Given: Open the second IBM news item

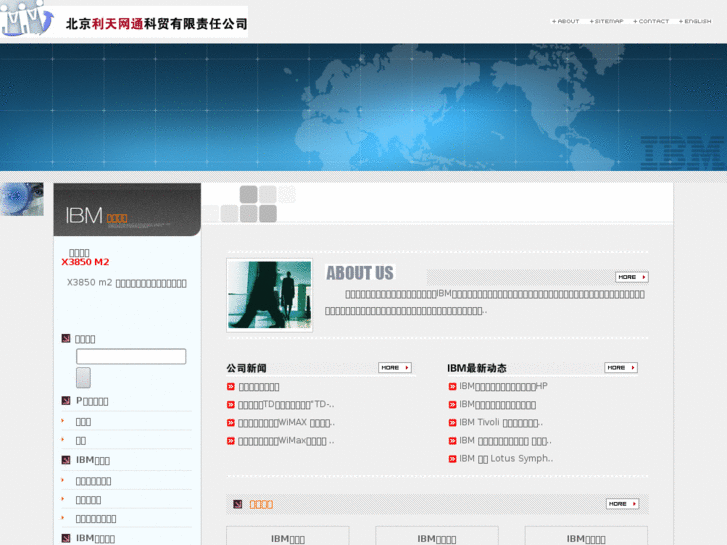Looking at the screenshot, I should [x=497, y=404].
